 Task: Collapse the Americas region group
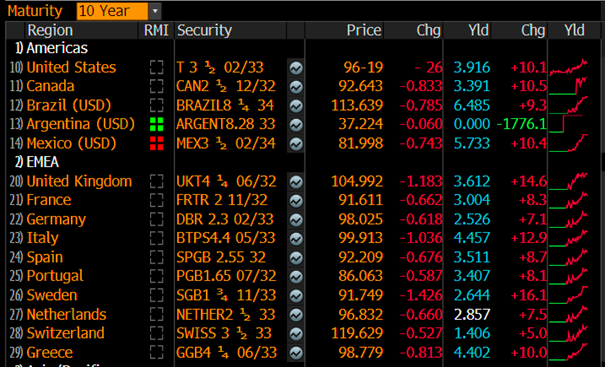51,48
